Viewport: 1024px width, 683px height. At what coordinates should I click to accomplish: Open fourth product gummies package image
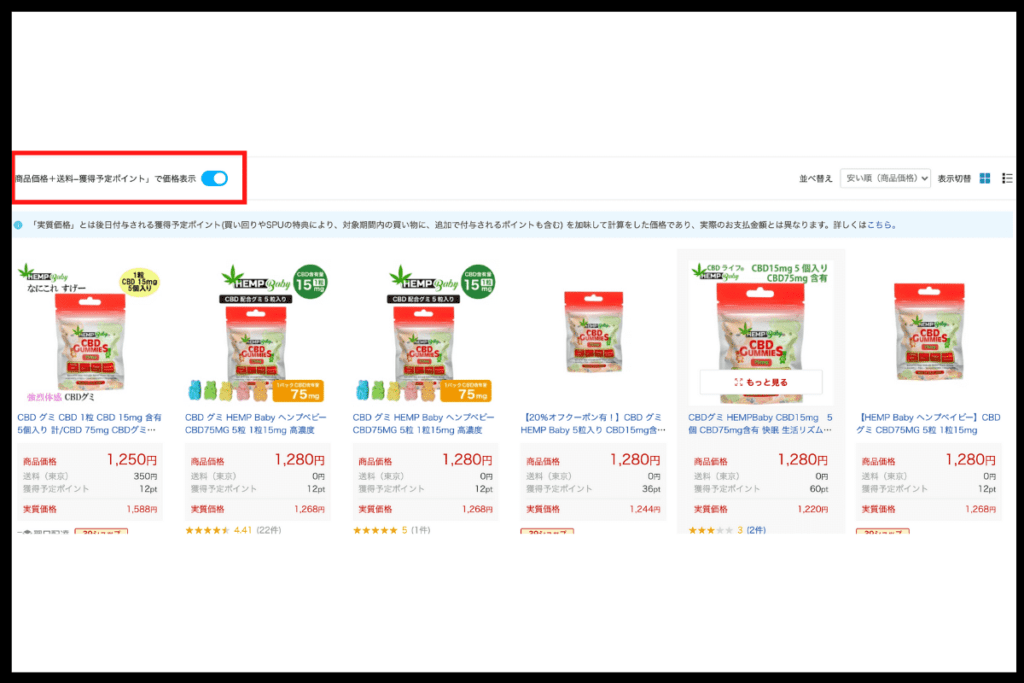[x=593, y=333]
